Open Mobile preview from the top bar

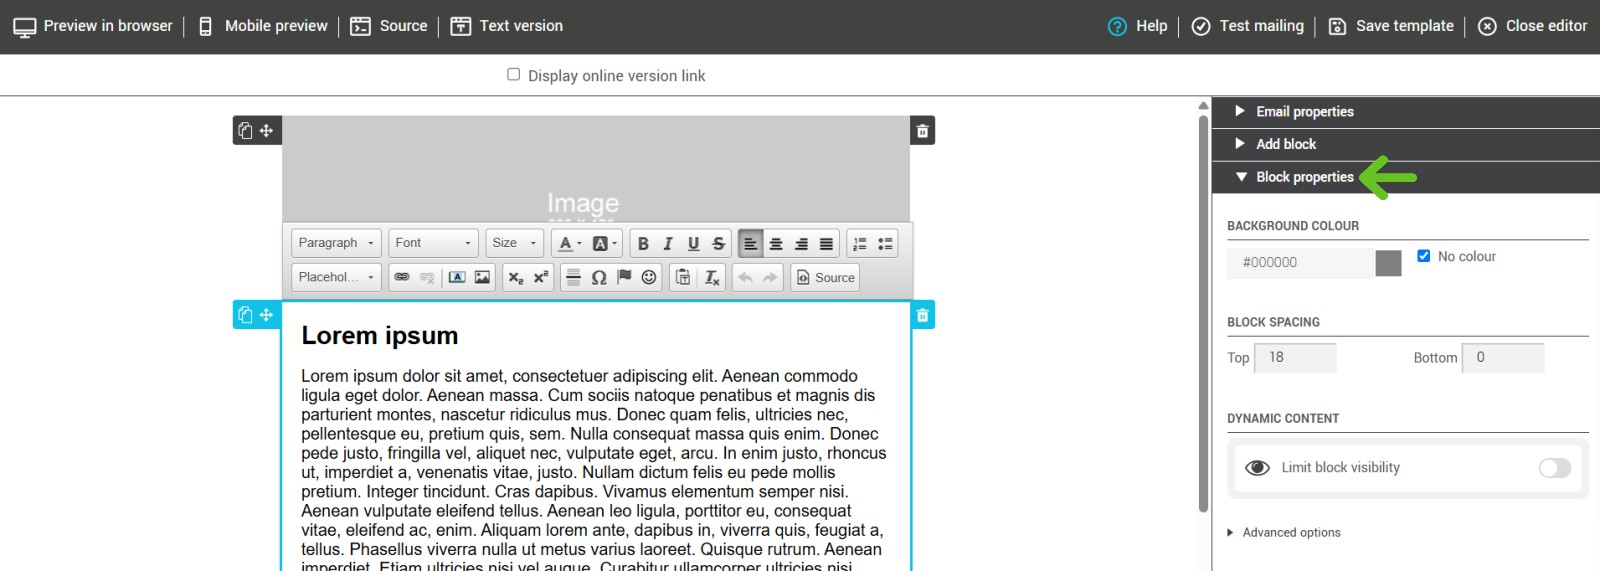[x=263, y=26]
